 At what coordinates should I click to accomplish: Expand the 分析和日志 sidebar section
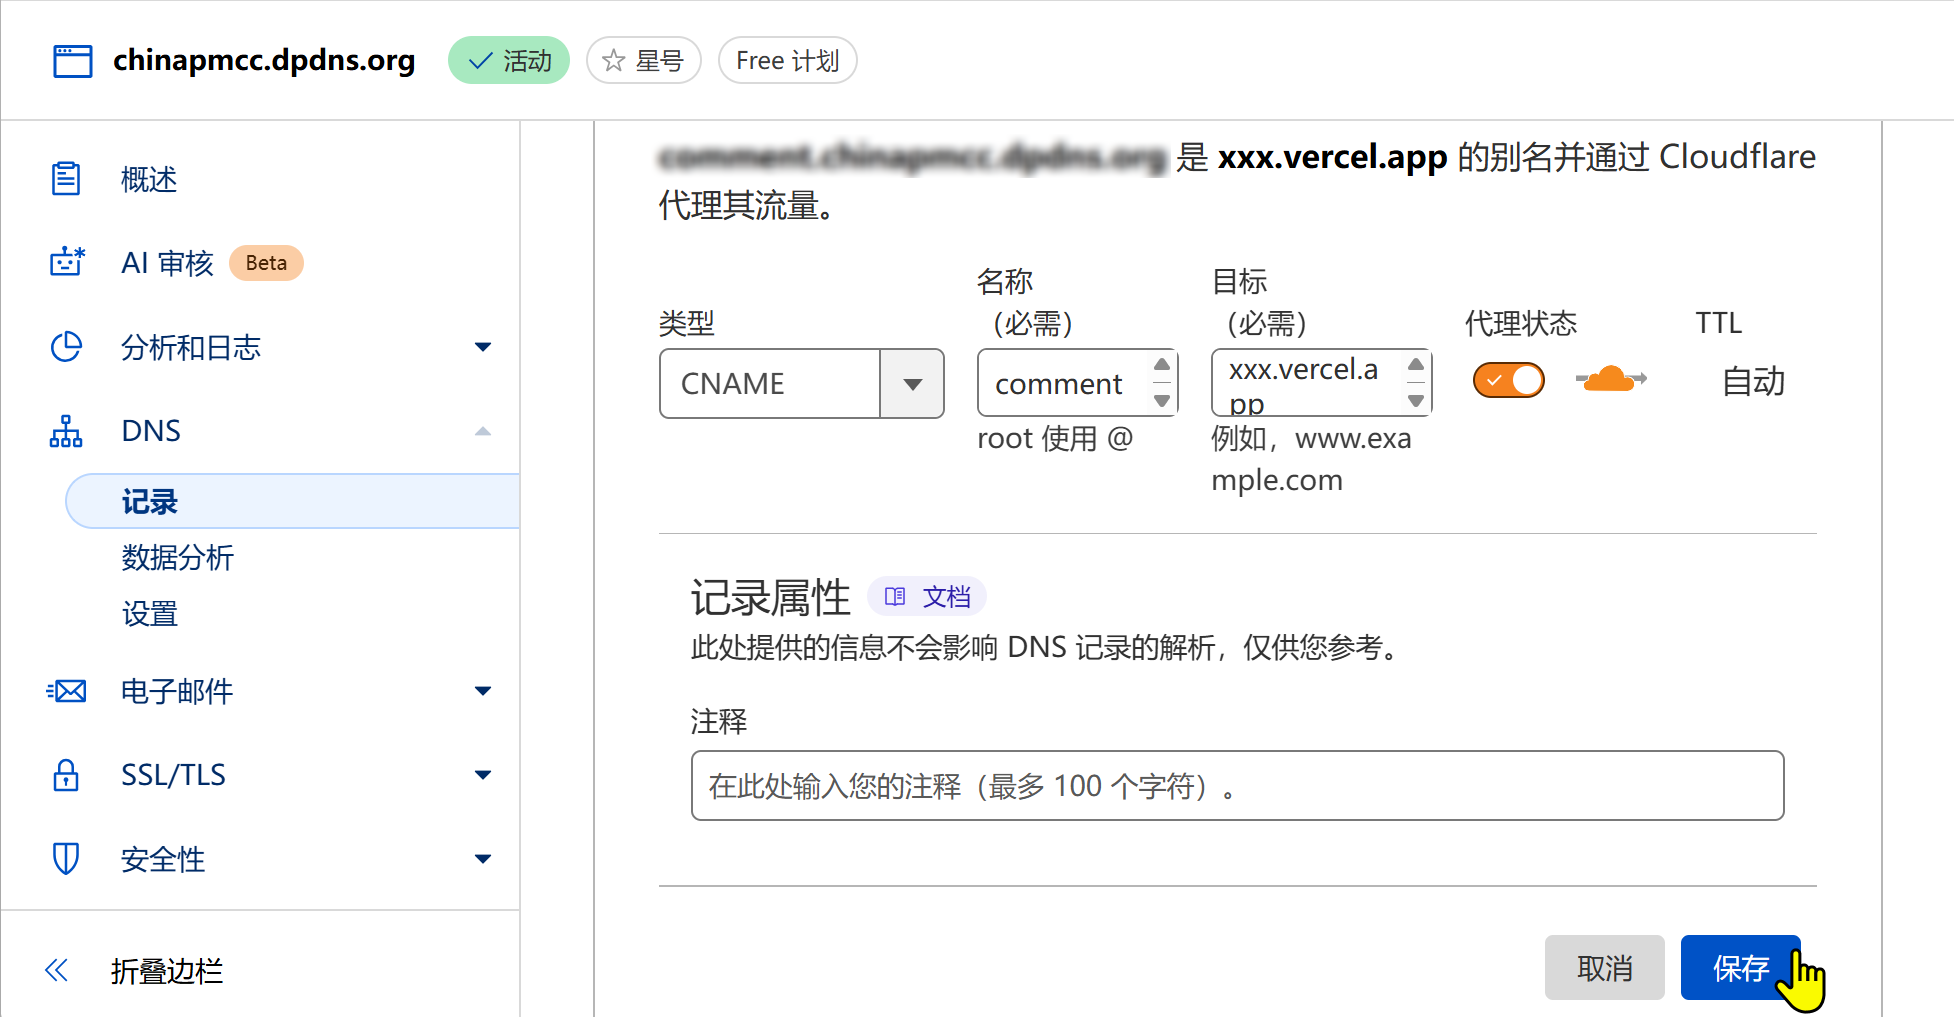pyautogui.click(x=482, y=347)
